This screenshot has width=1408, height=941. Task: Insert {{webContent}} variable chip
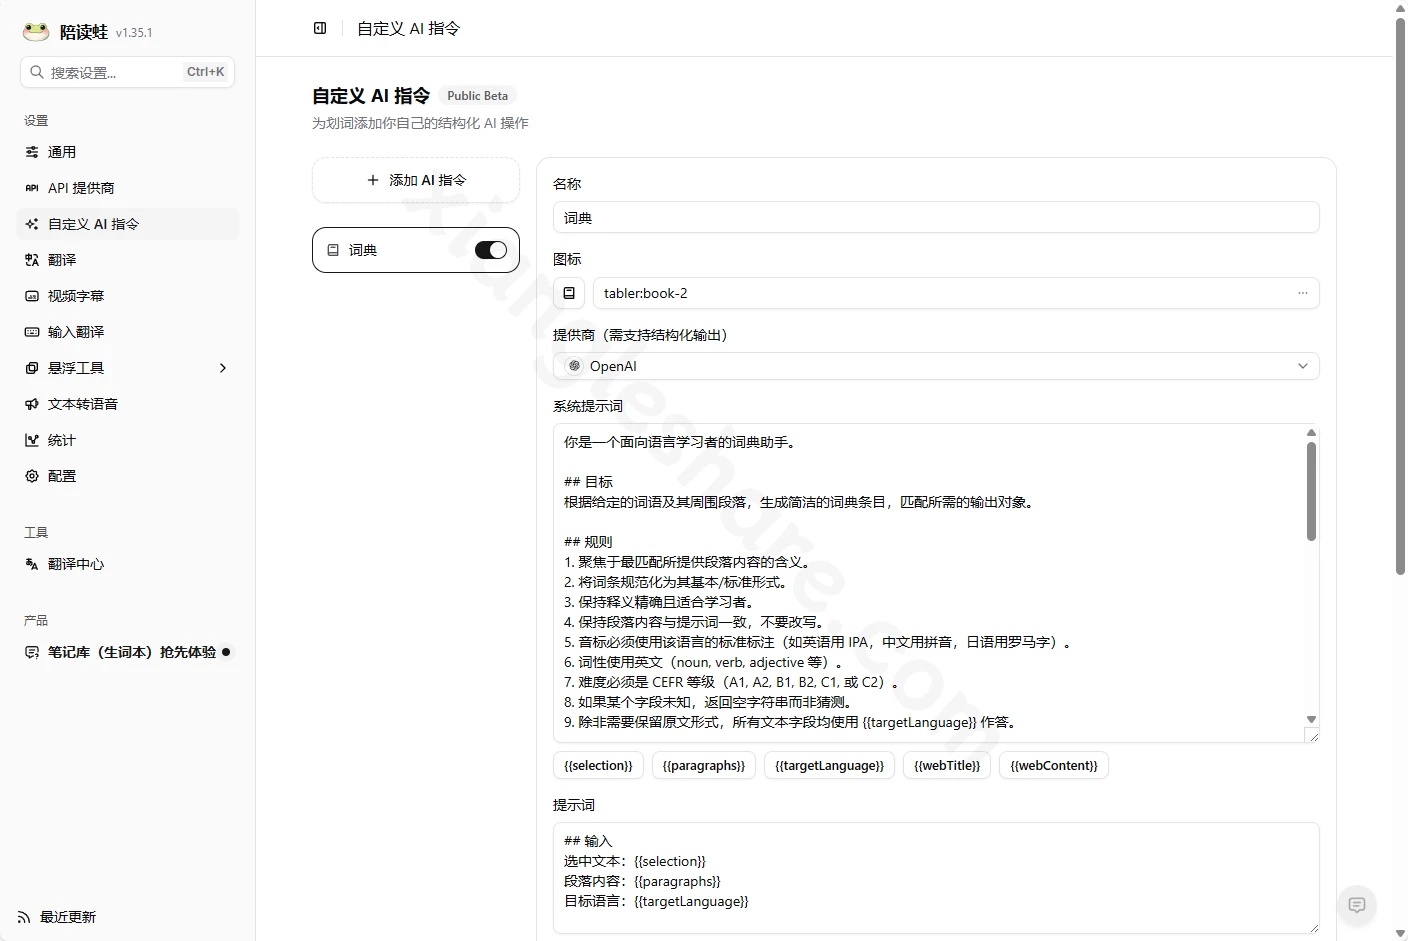[x=1054, y=765]
